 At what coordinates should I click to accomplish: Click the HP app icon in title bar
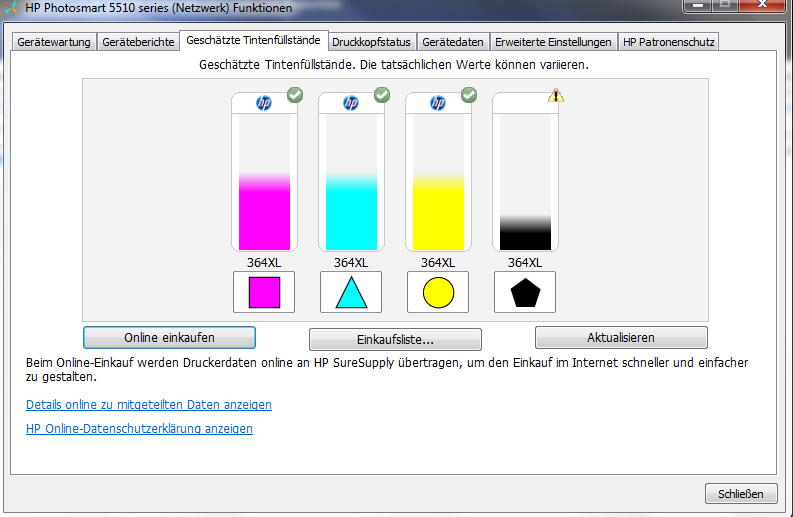click(11, 7)
